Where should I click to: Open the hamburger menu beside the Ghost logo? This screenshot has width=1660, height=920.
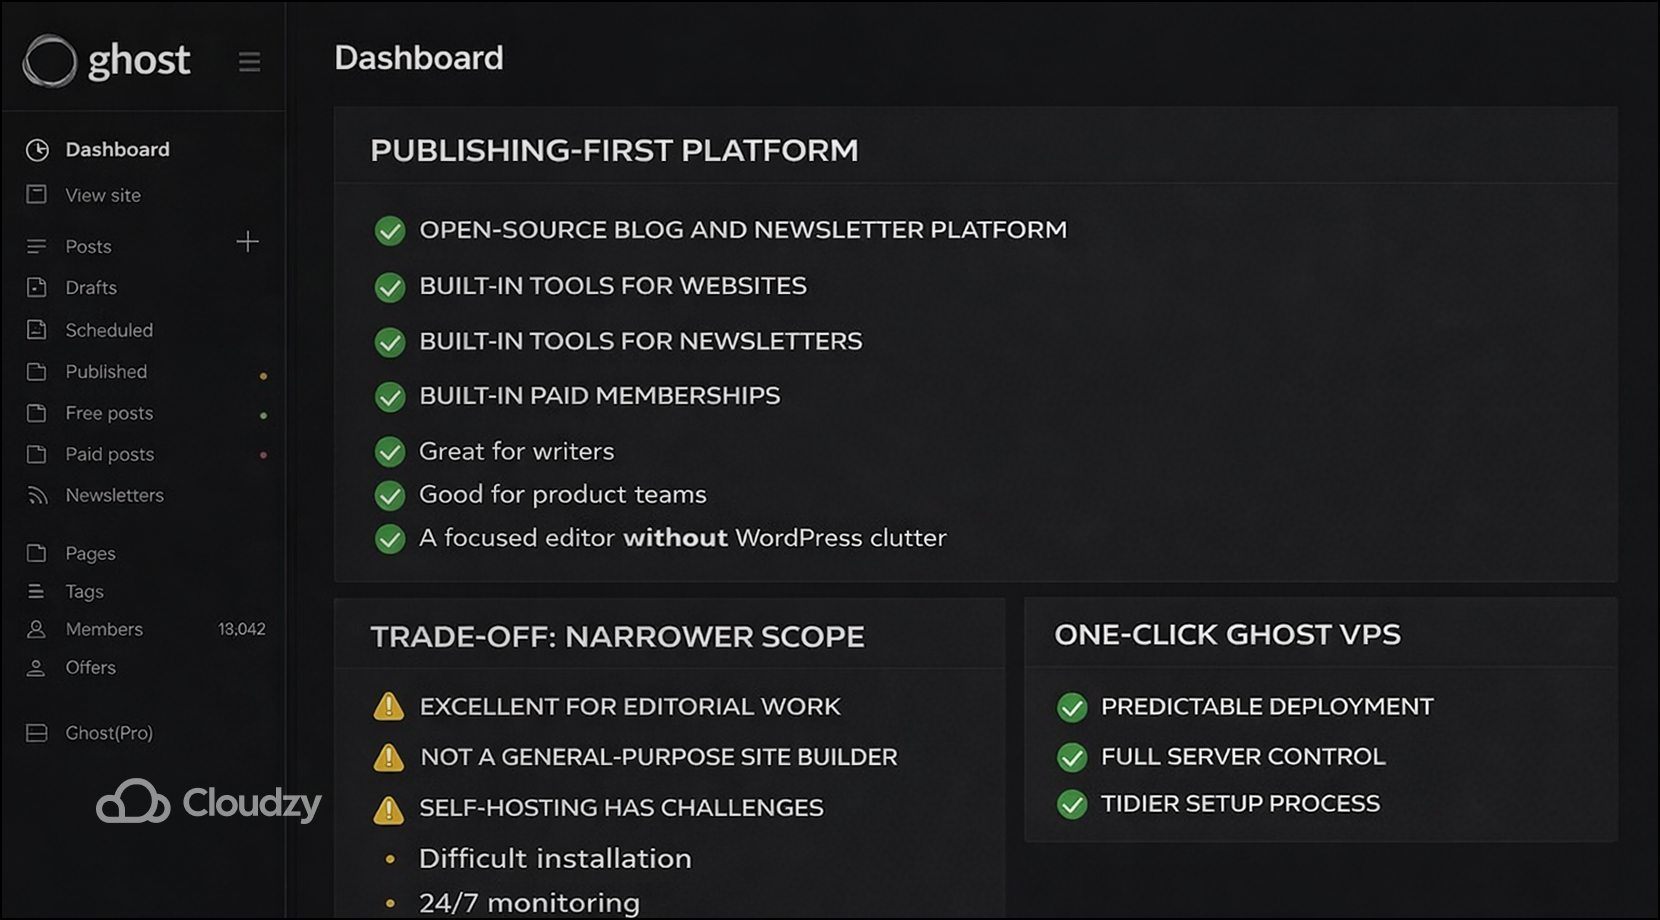pyautogui.click(x=249, y=62)
